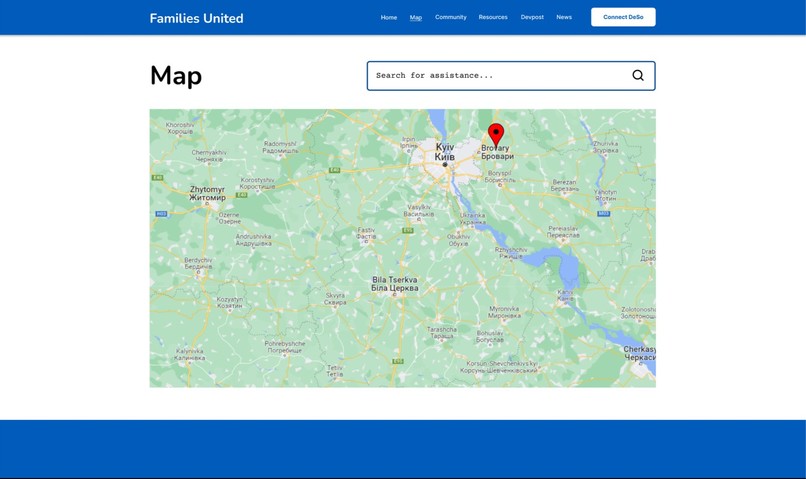Click the Cherkasy label on map
The height and width of the screenshot is (479, 806).
point(639,353)
